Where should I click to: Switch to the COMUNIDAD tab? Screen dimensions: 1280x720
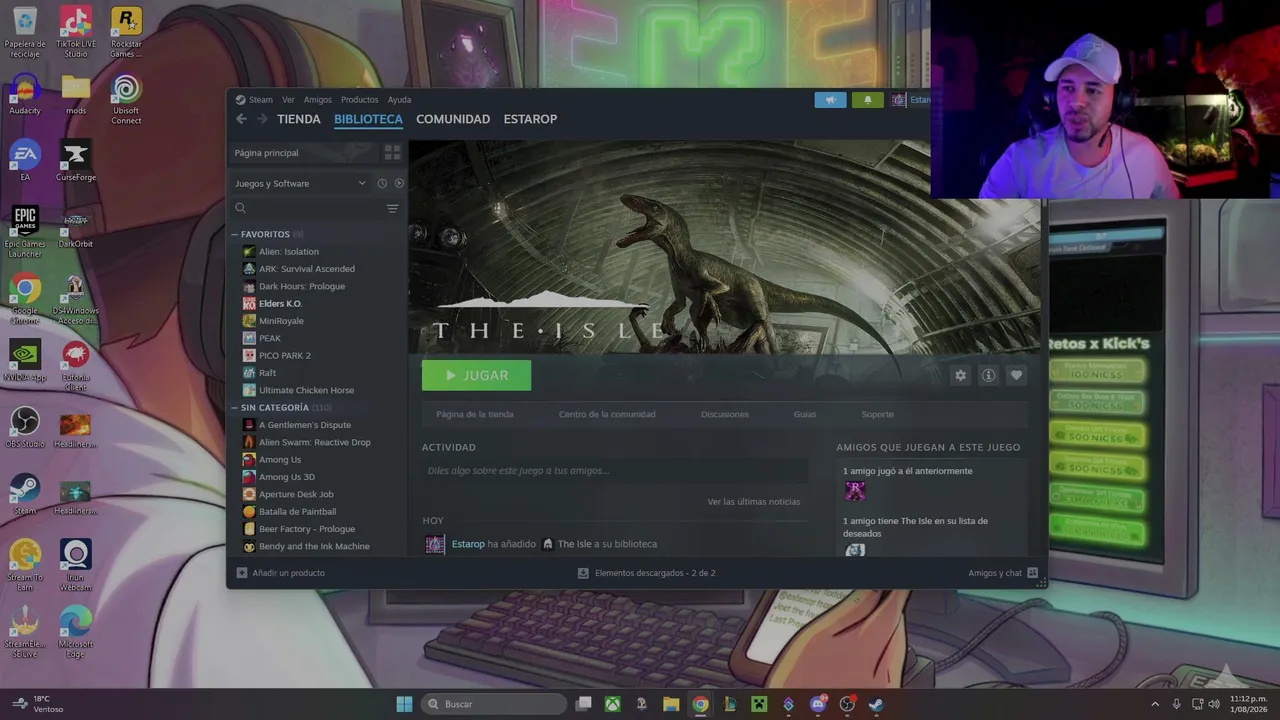453,119
